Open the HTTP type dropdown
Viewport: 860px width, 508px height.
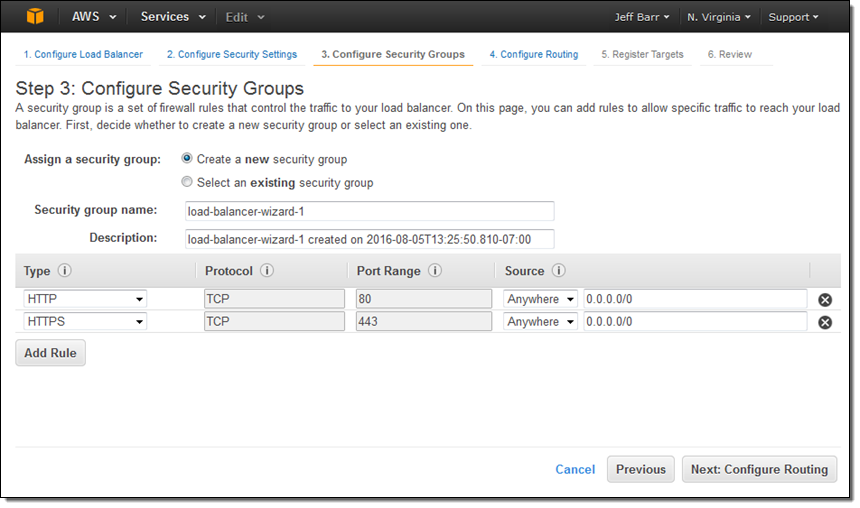pos(85,299)
